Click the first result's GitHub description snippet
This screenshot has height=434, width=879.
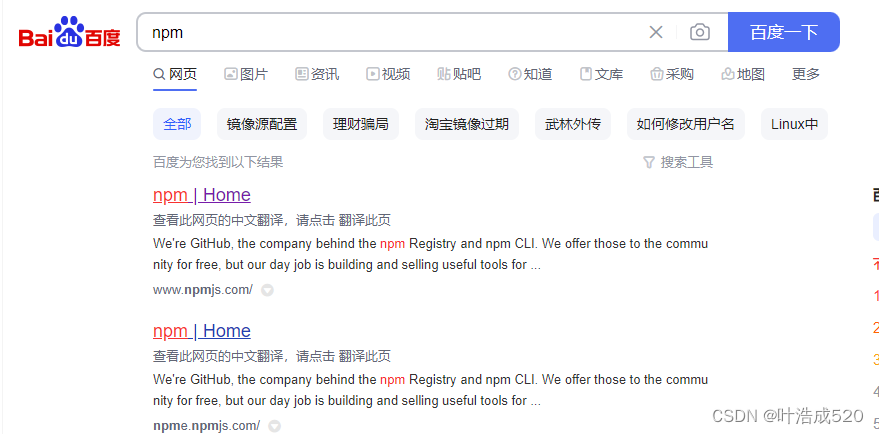tap(431, 254)
